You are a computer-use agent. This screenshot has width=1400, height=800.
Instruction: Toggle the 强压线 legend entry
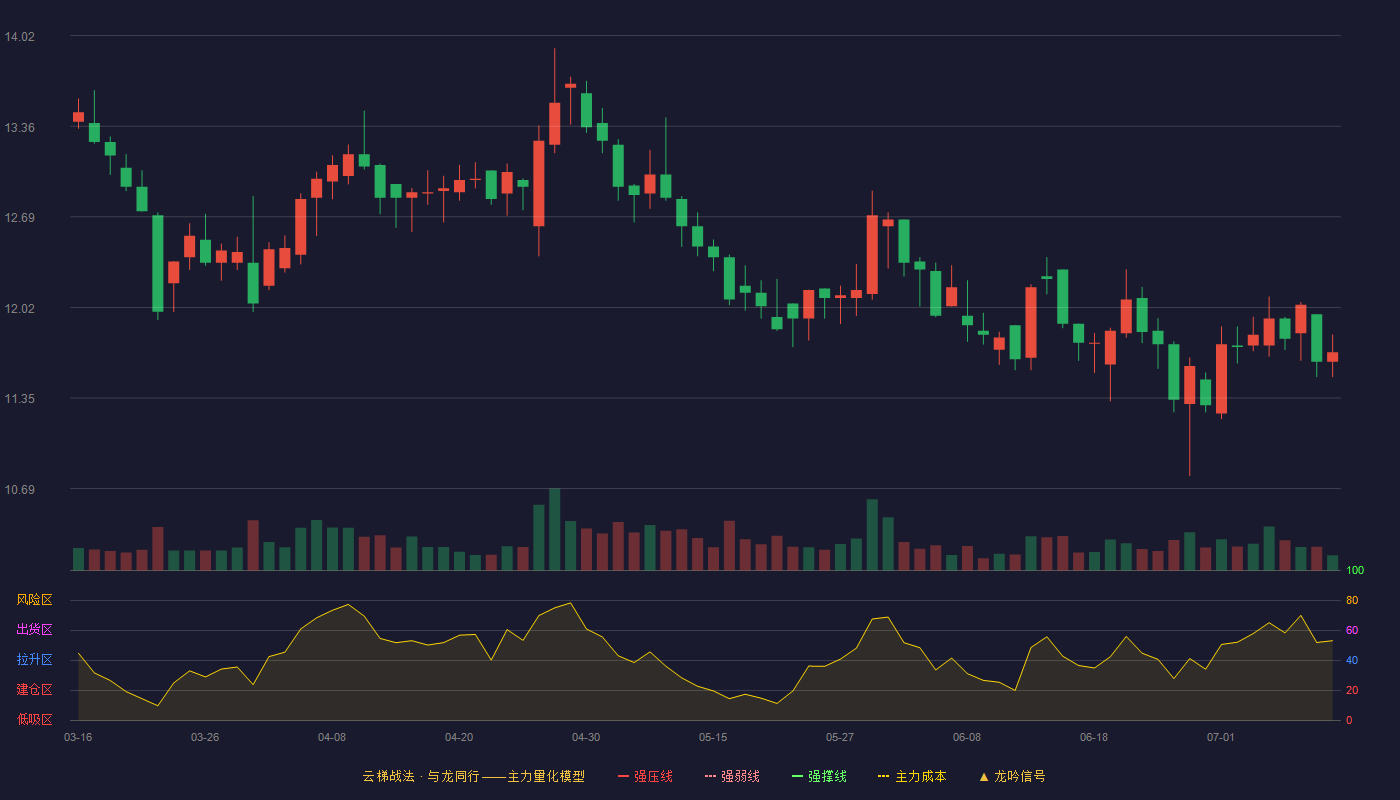click(645, 776)
